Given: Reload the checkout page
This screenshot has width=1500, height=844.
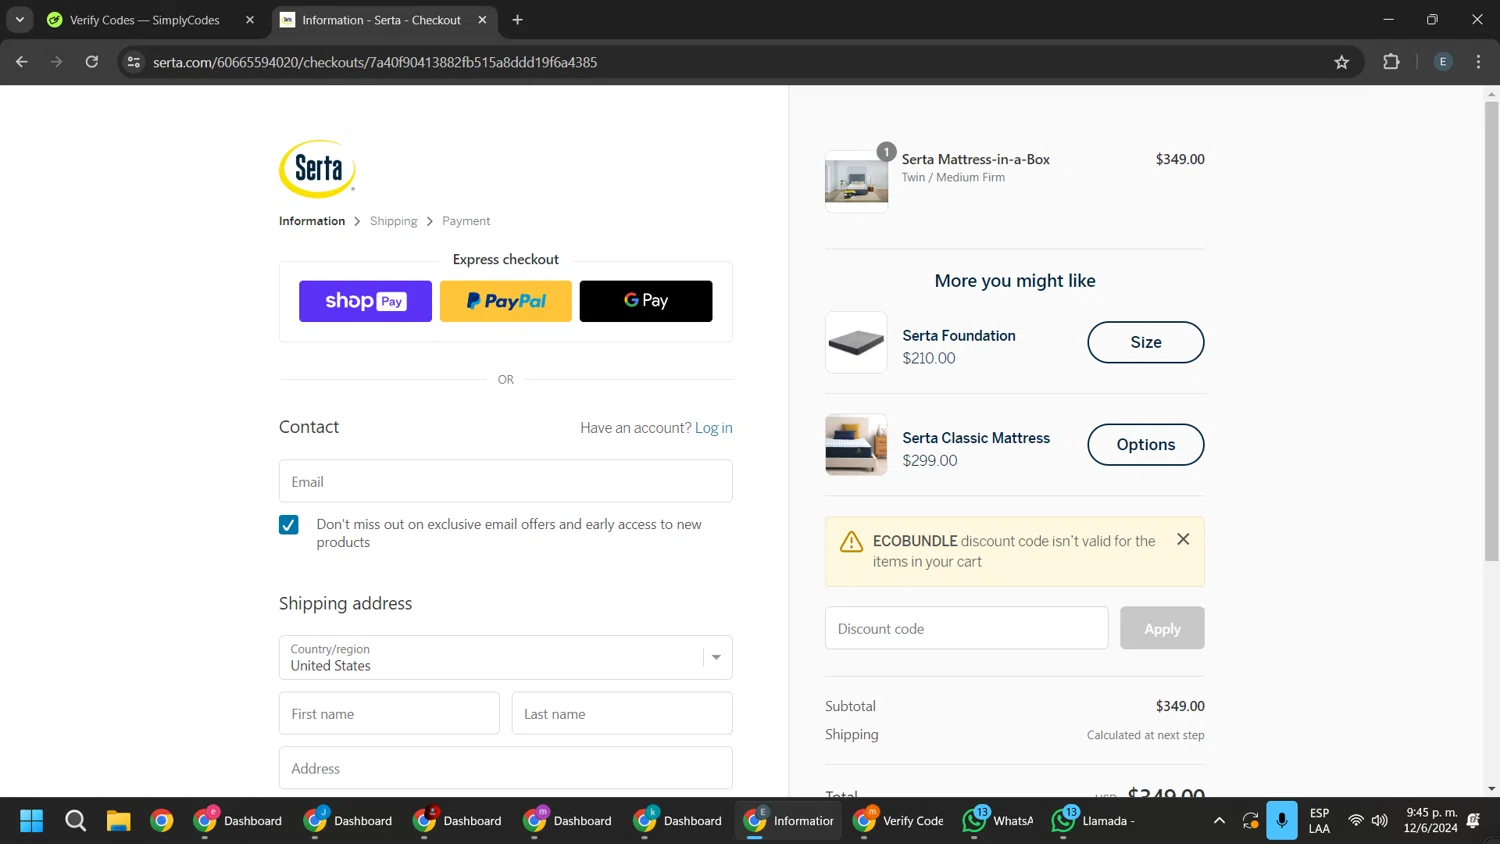Looking at the screenshot, I should 92,62.
